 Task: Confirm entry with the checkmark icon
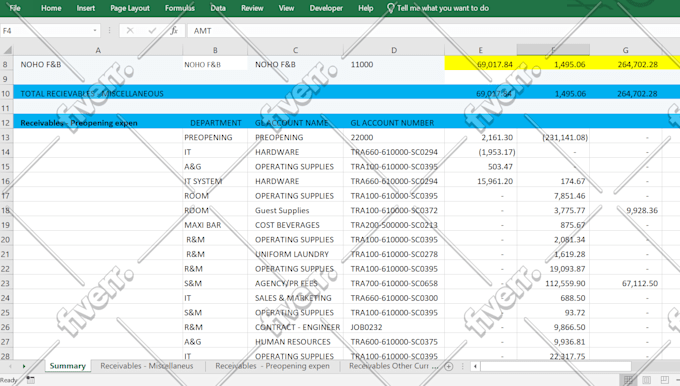click(152, 30)
